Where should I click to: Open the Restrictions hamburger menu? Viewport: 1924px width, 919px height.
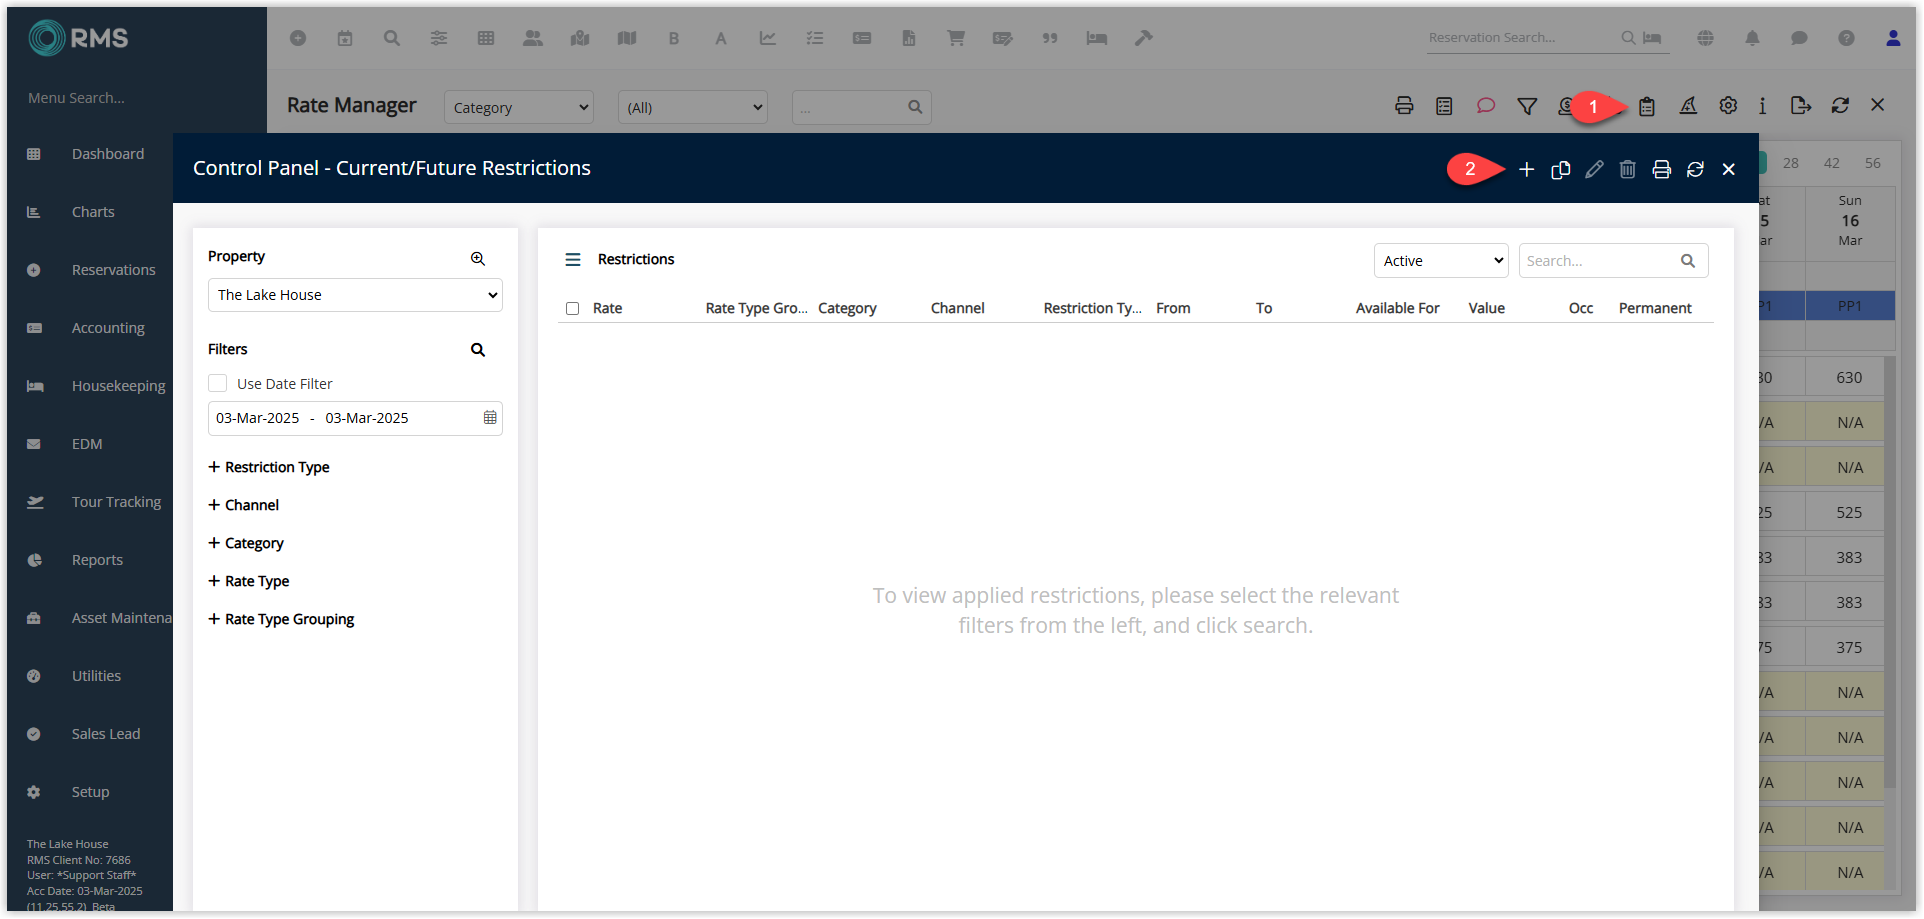coord(573,260)
